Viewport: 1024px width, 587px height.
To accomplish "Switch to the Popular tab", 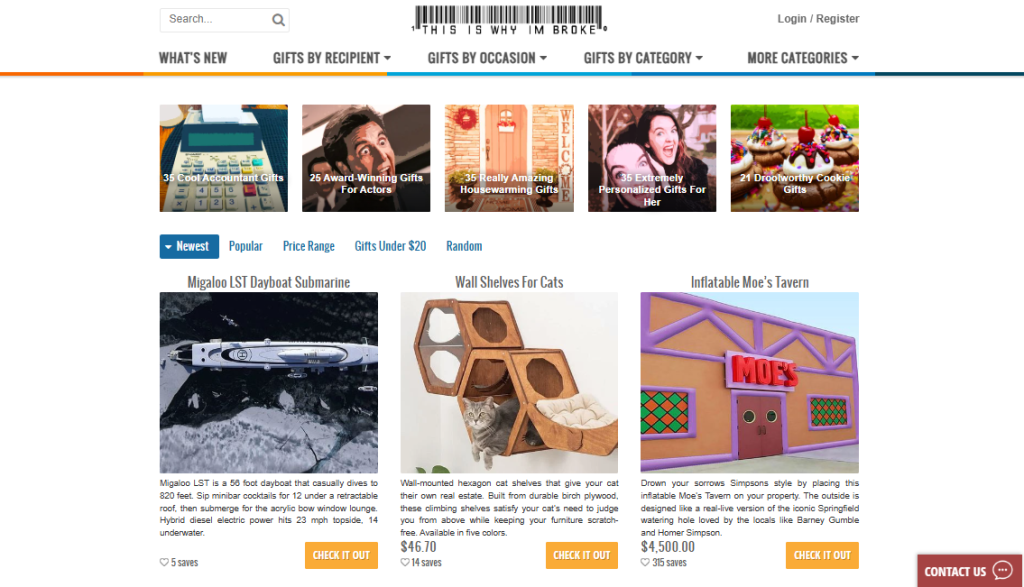I will pos(246,246).
